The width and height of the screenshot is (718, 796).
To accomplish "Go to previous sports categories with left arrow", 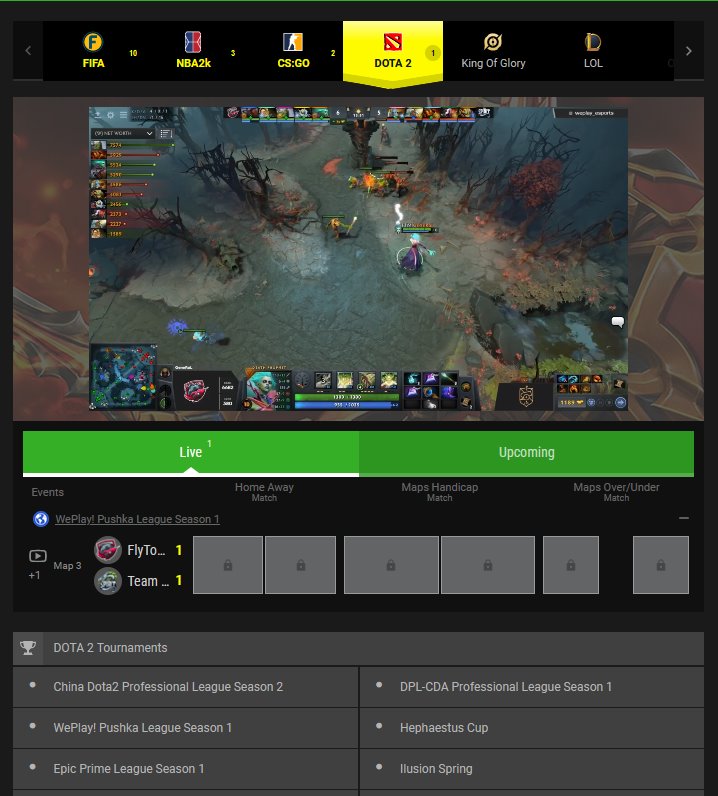I will [28, 51].
